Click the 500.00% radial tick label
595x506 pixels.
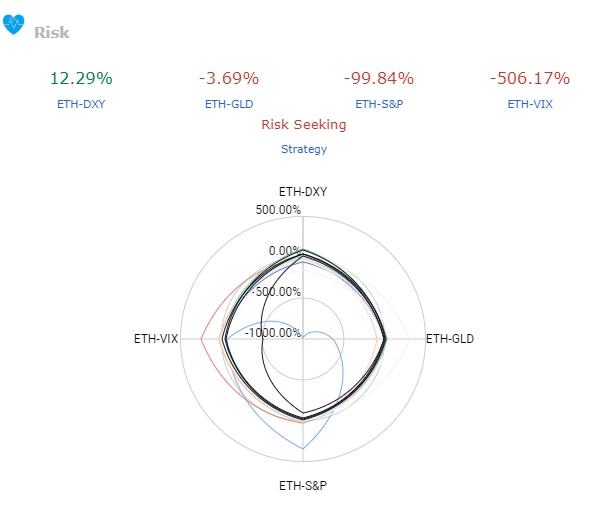click(278, 210)
